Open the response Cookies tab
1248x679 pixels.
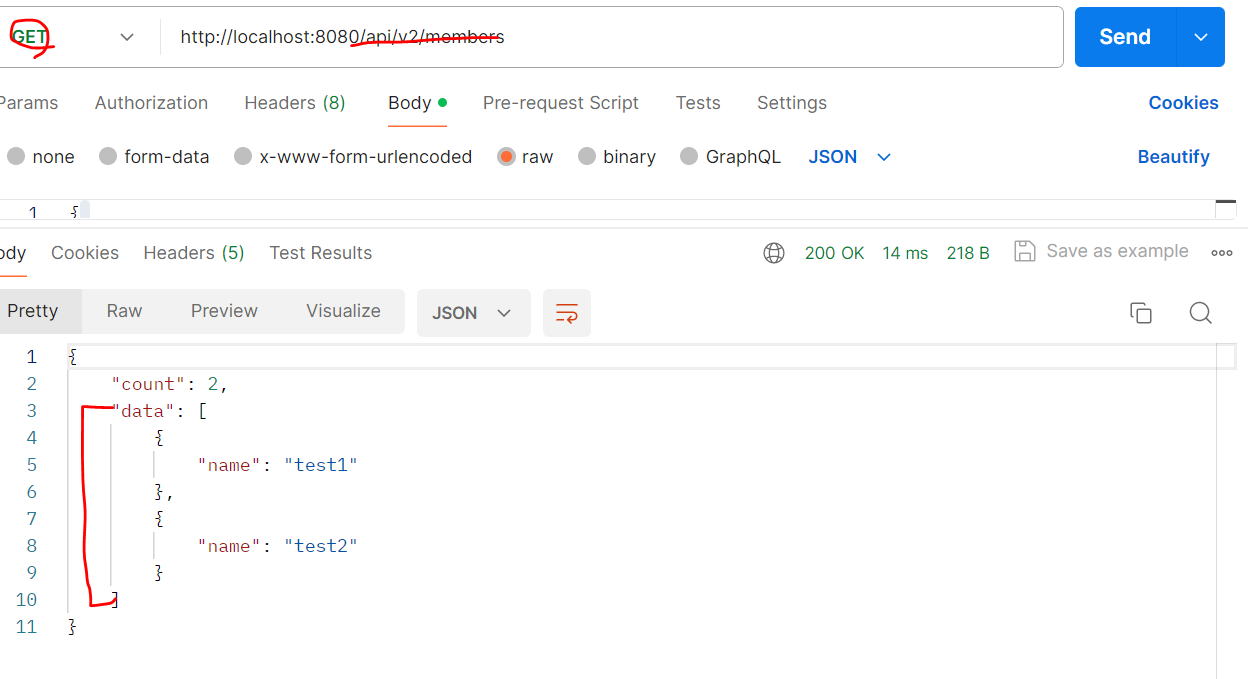pyautogui.click(x=85, y=253)
